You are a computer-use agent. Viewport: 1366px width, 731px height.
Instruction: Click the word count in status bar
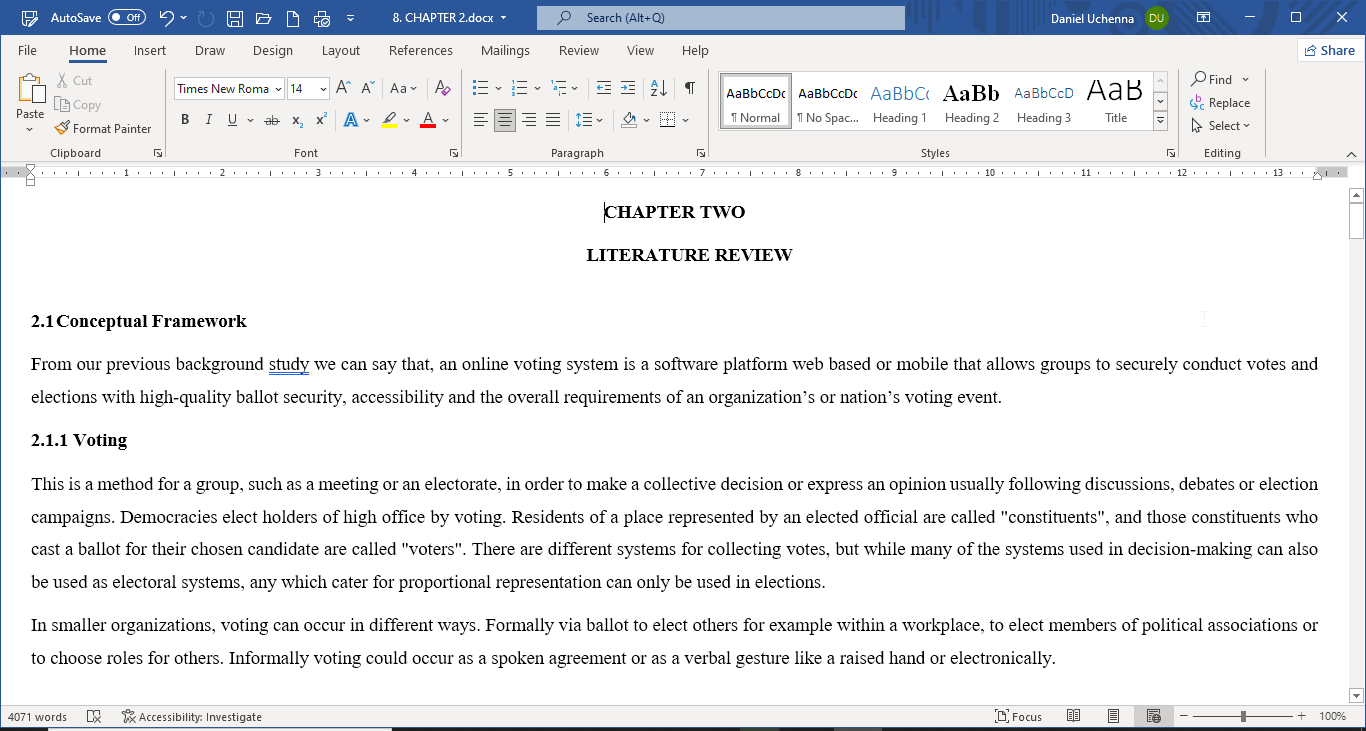(x=37, y=716)
